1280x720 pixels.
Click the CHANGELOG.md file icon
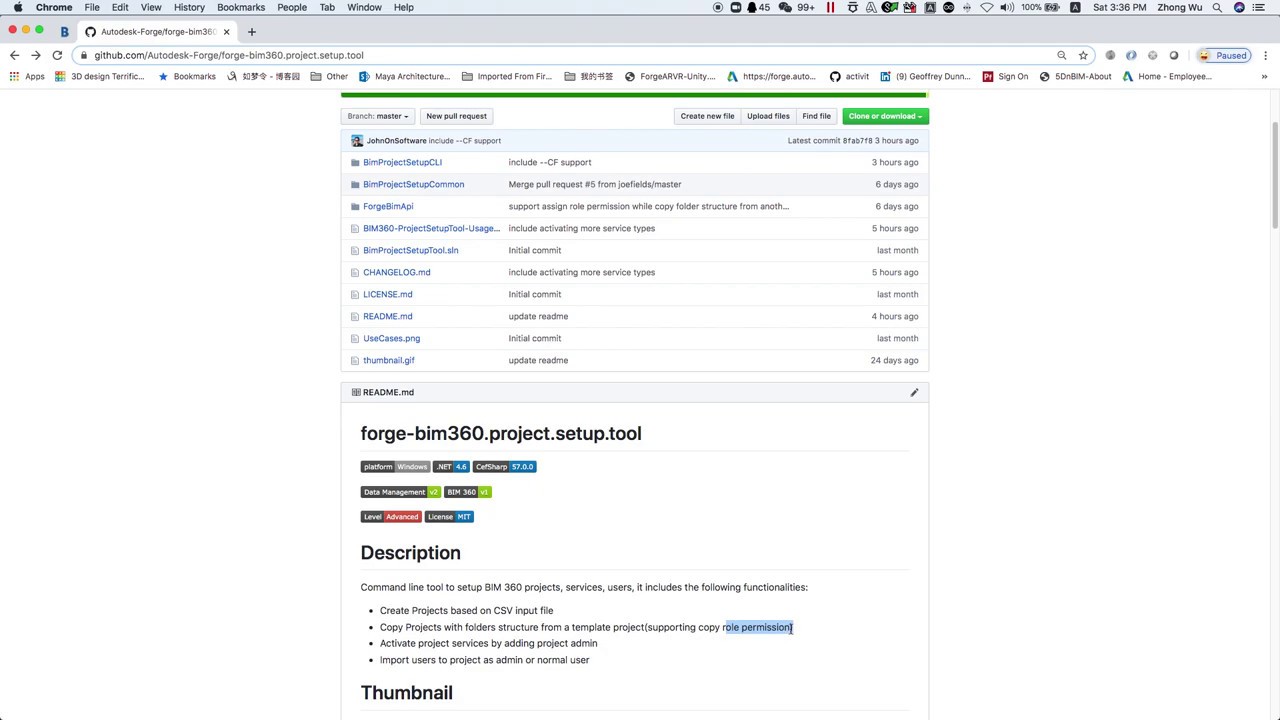pyautogui.click(x=355, y=272)
